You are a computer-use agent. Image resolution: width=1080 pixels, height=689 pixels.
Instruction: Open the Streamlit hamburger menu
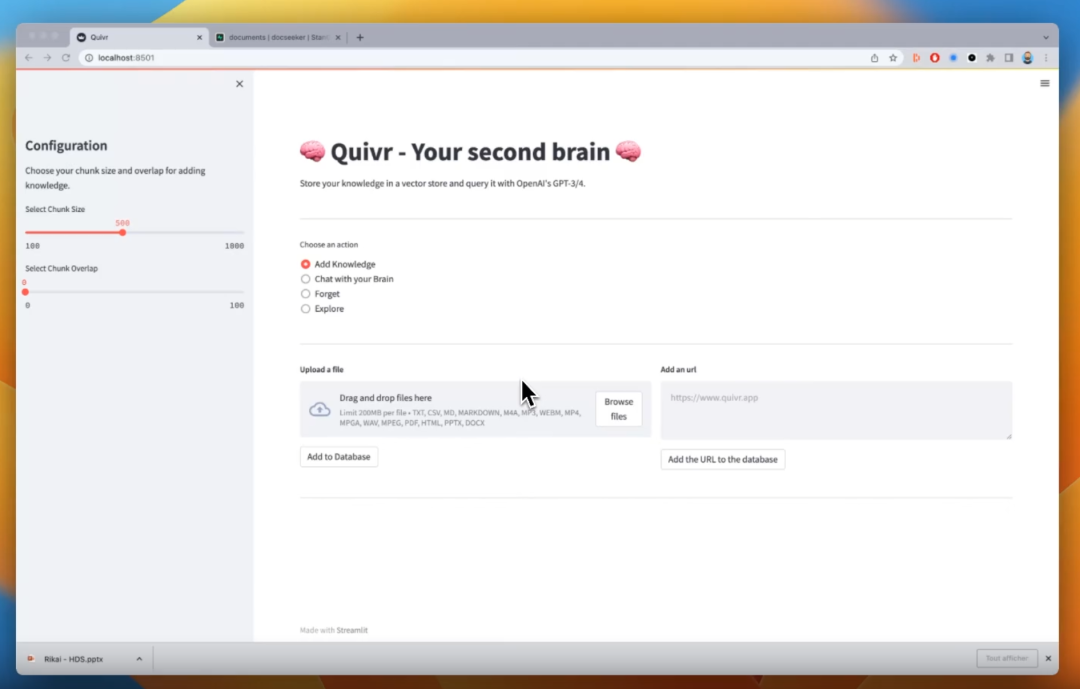[1044, 83]
